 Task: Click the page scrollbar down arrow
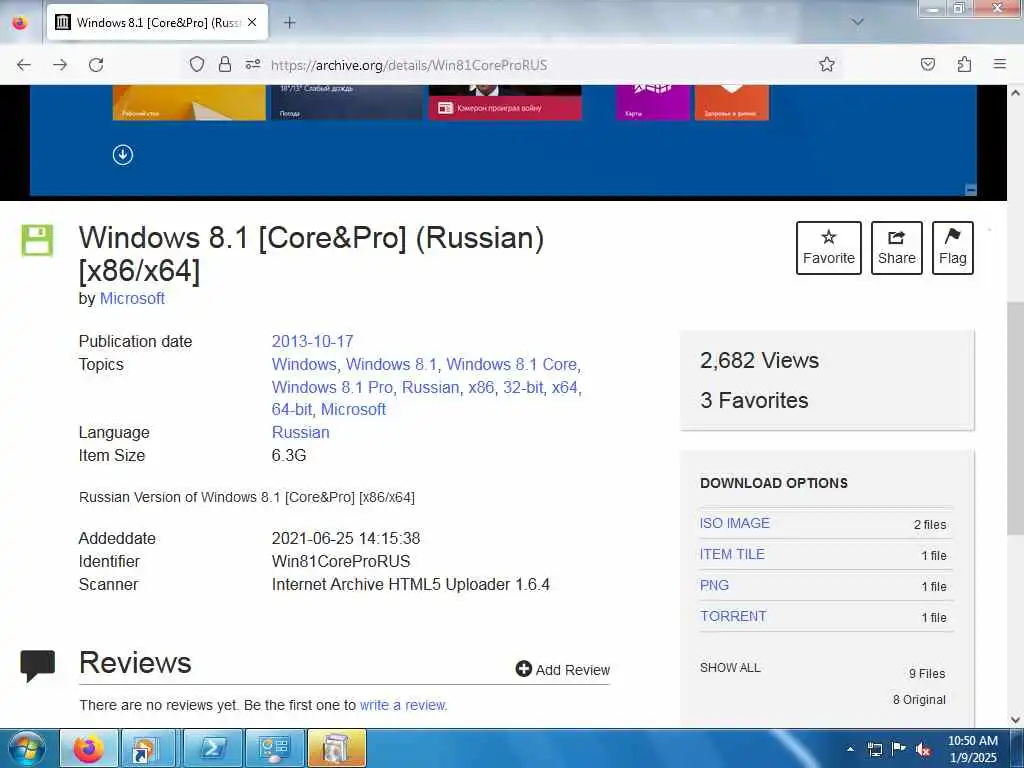(x=1016, y=720)
